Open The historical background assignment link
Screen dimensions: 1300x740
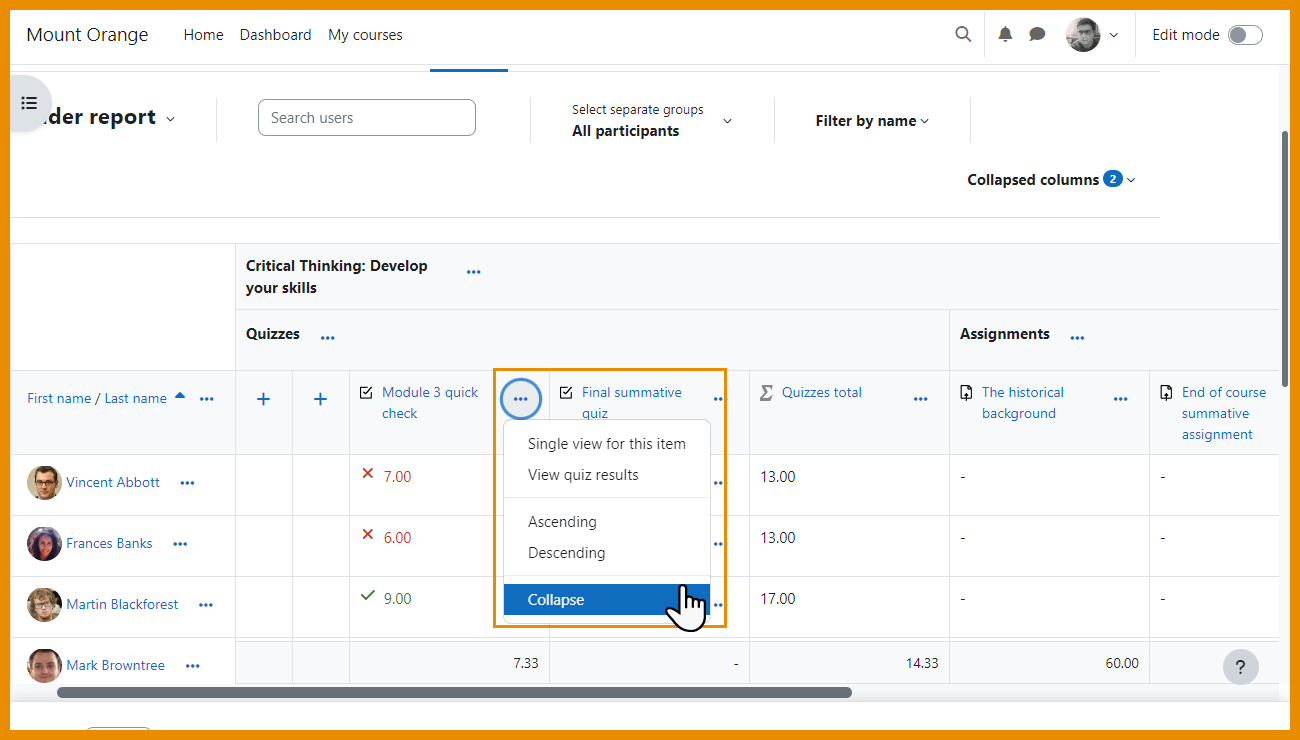click(1022, 403)
